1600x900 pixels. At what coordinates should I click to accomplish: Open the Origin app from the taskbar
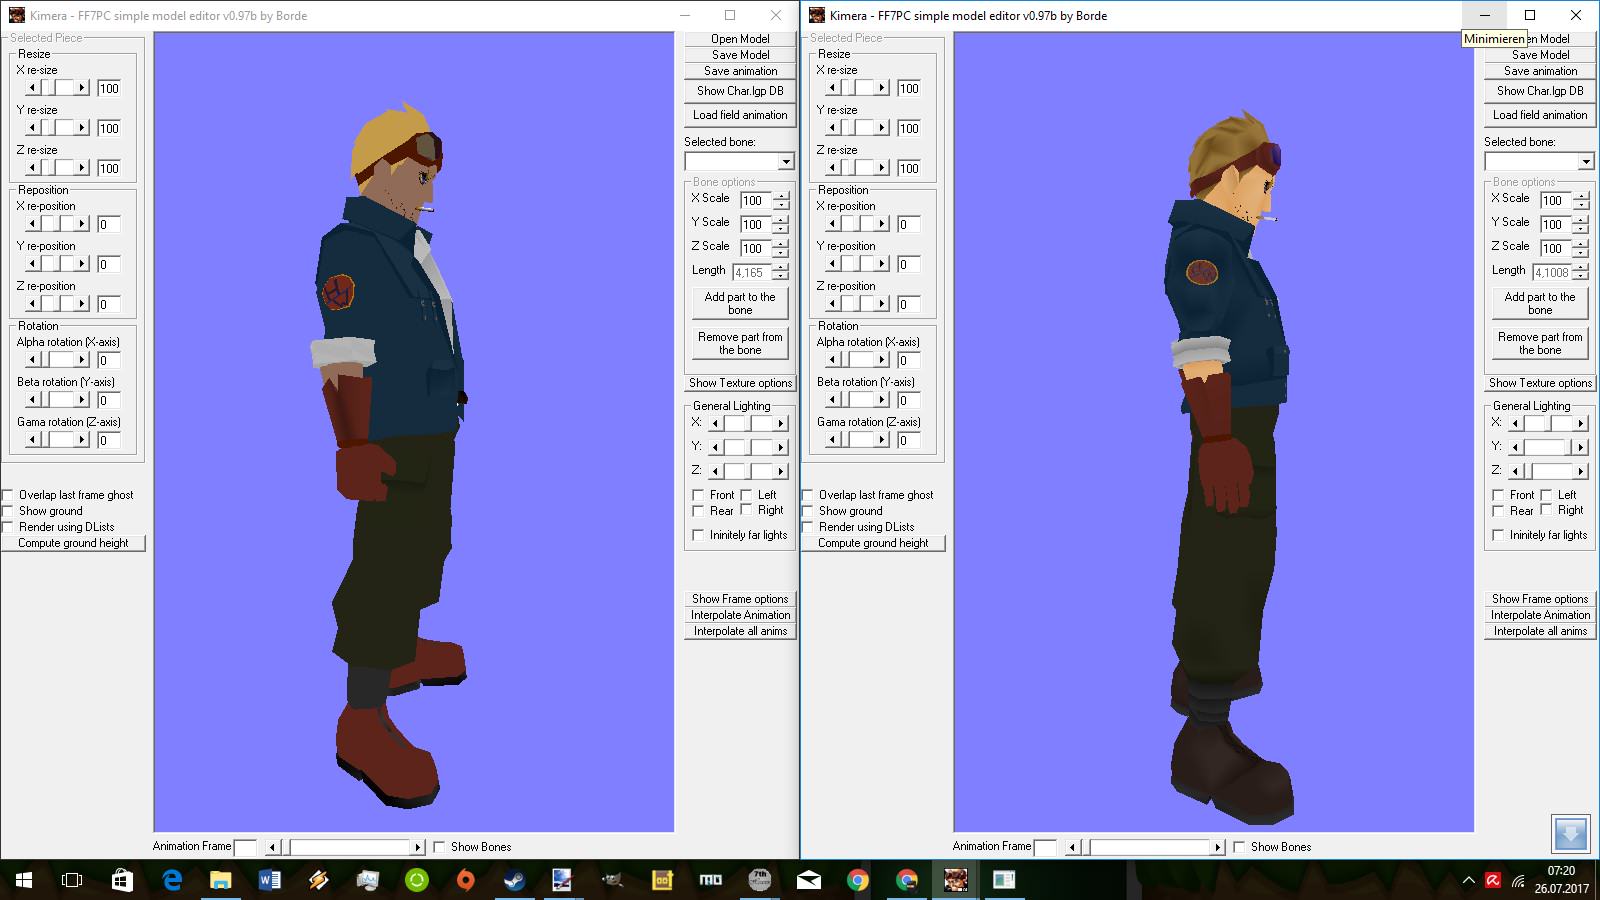pyautogui.click(x=465, y=880)
